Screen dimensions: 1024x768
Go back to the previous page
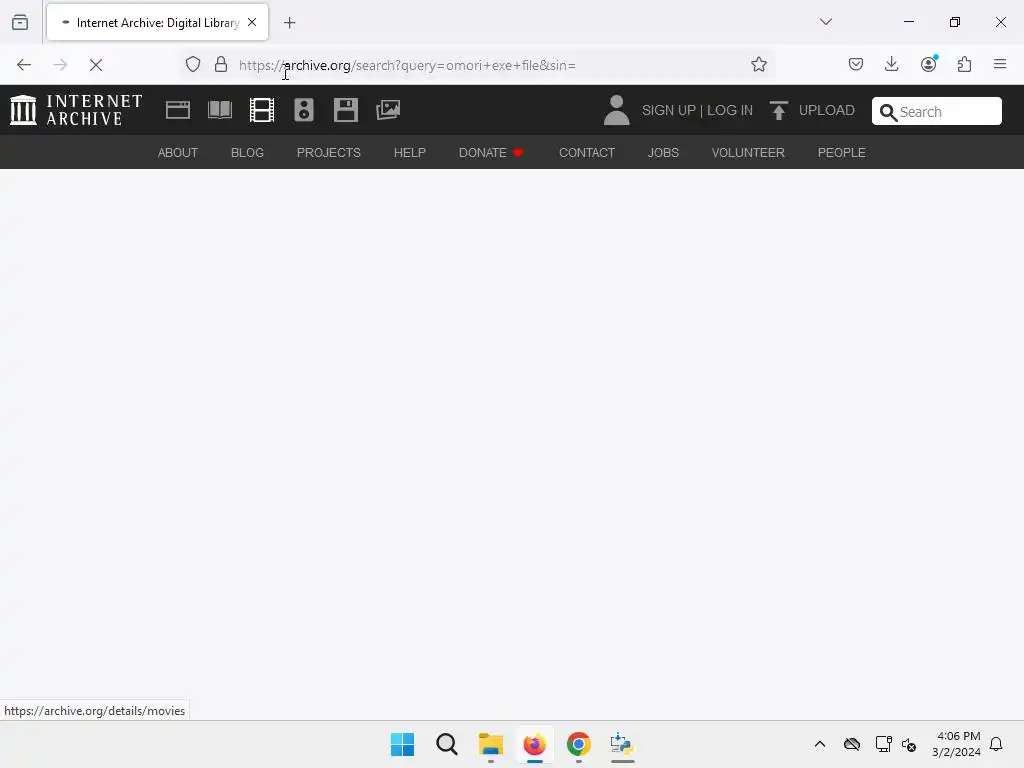click(x=24, y=65)
